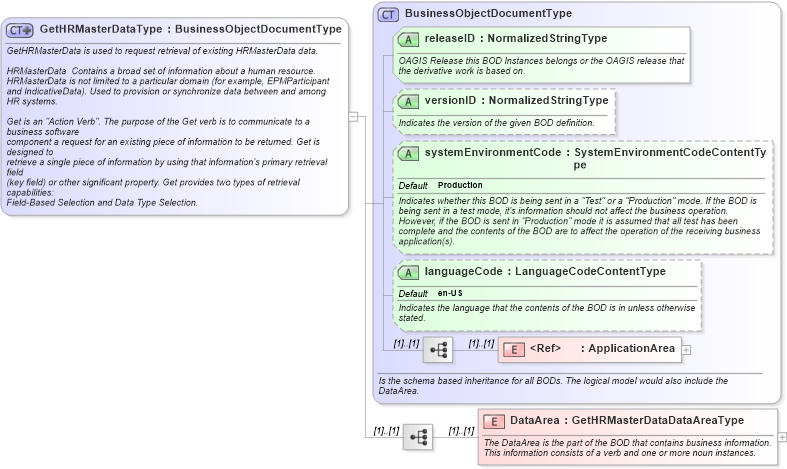Expand the ApplicationArea element plus box
The height and width of the screenshot is (469, 787).
tap(686, 350)
